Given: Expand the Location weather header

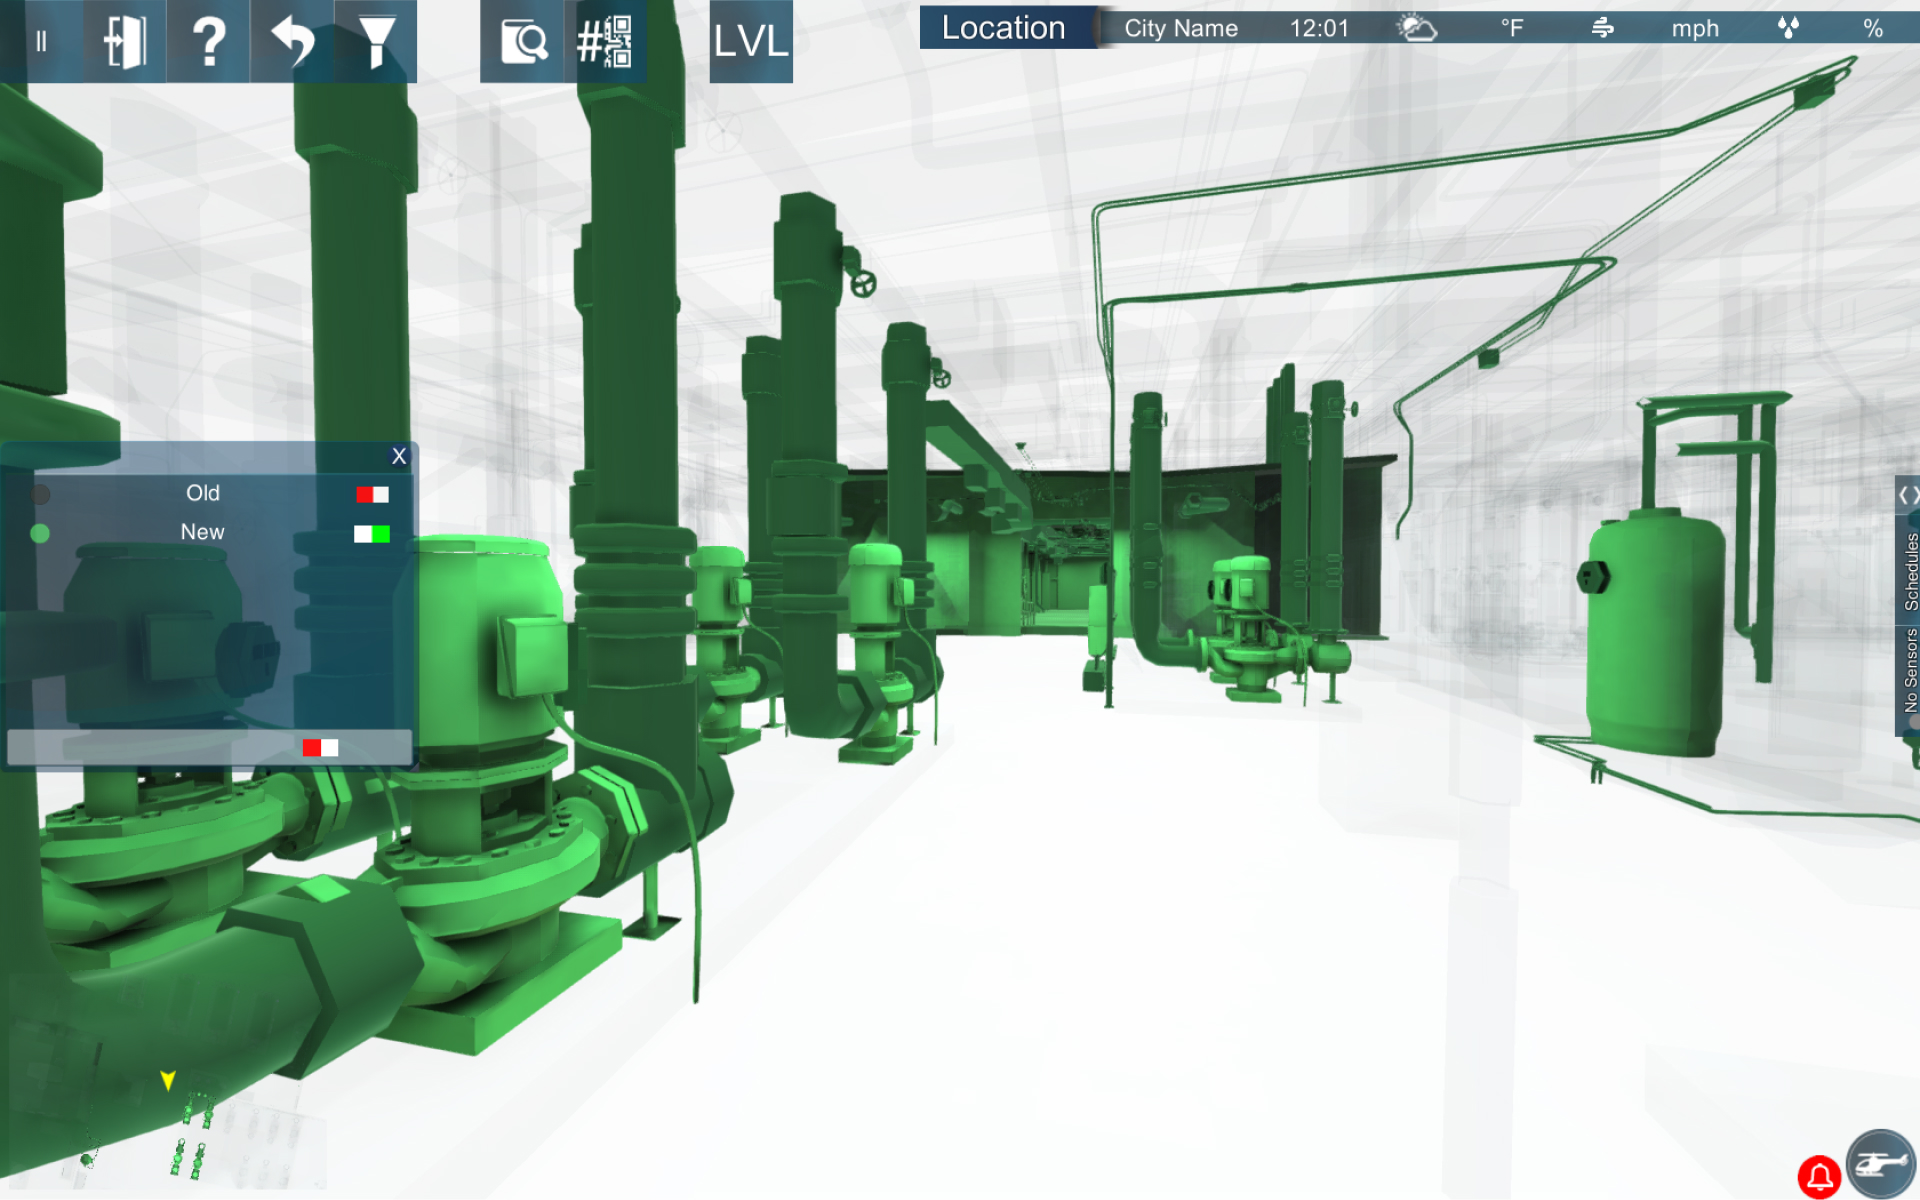Looking at the screenshot, I should [x=1004, y=28].
